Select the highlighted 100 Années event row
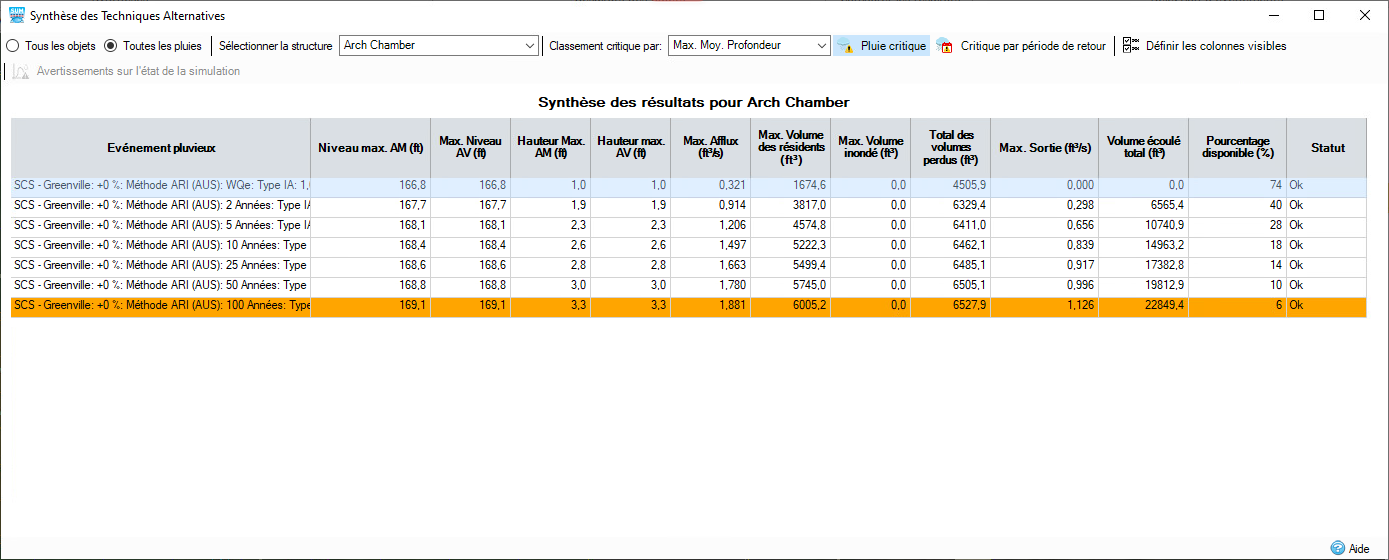This screenshot has width=1389, height=560. [689, 306]
